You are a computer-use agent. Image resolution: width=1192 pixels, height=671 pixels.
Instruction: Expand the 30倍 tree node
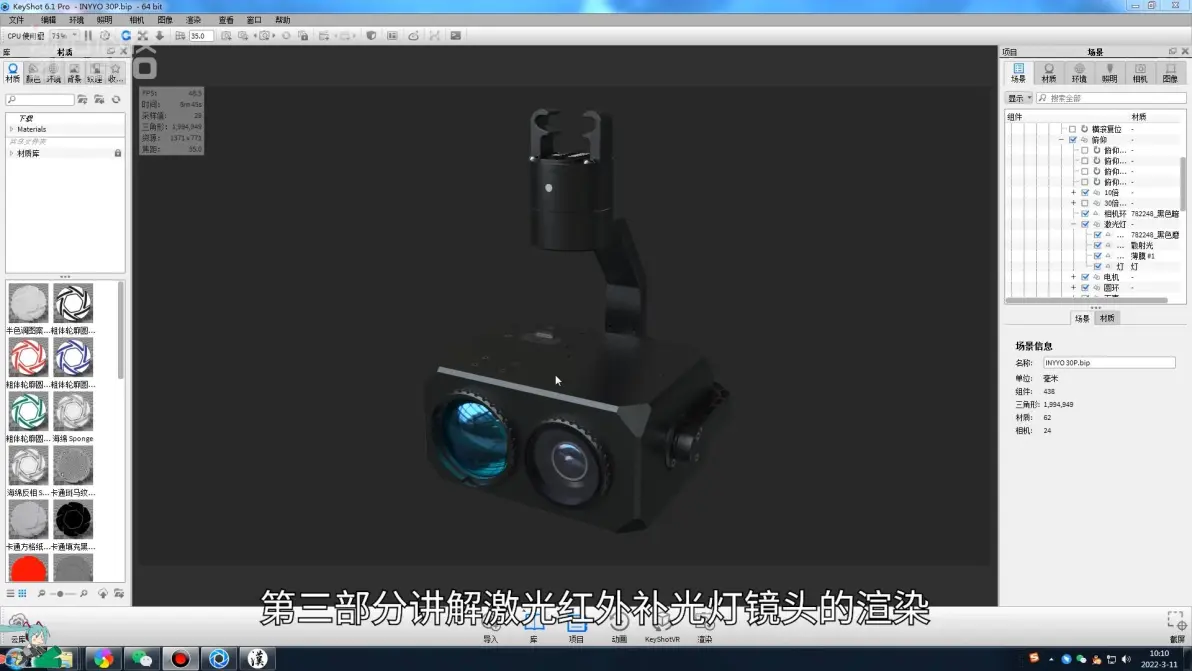coord(1073,204)
